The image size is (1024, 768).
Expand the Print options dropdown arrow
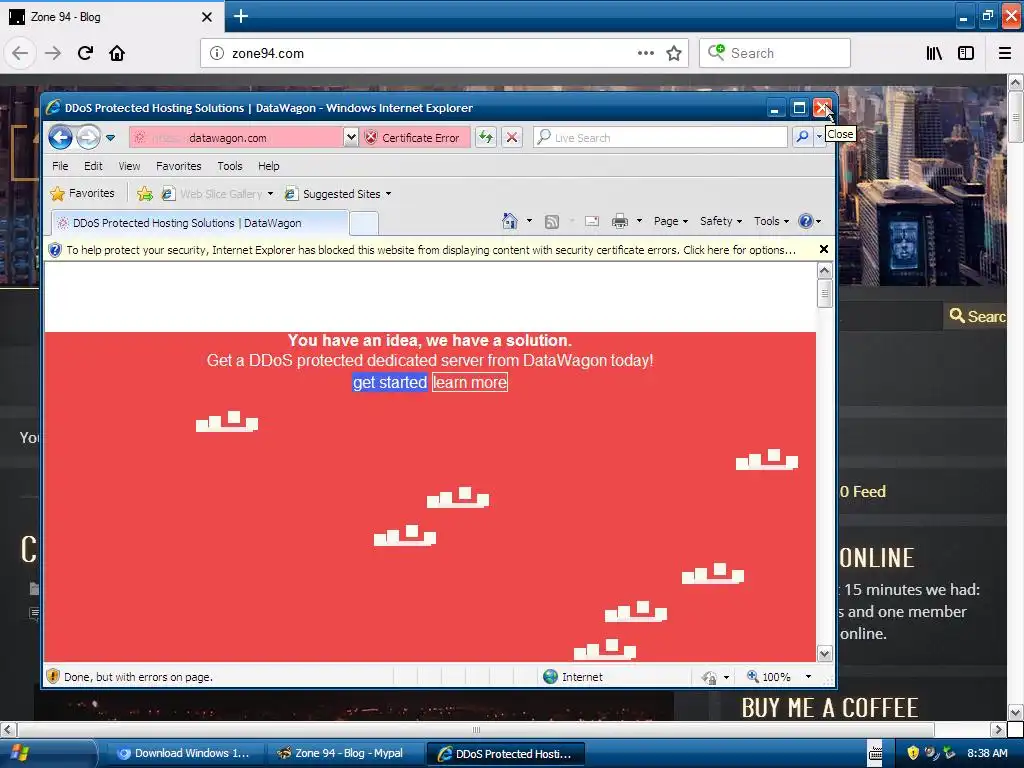coord(639,221)
